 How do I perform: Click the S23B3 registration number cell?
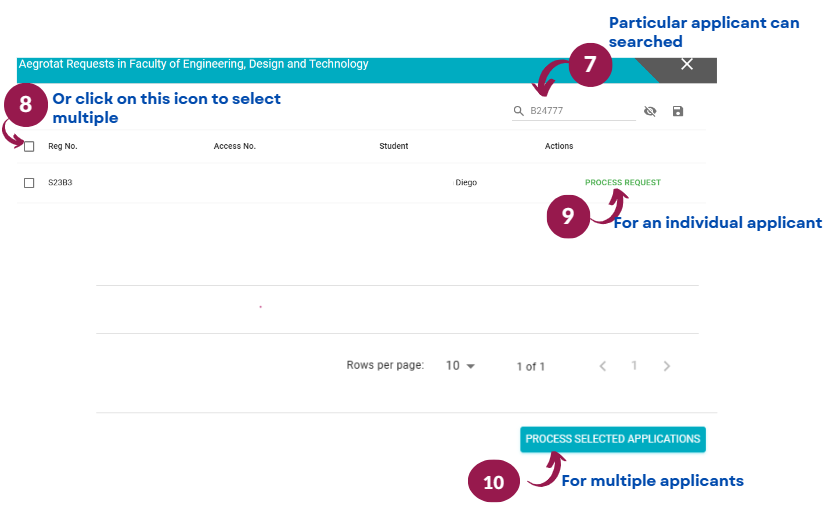click(x=60, y=182)
